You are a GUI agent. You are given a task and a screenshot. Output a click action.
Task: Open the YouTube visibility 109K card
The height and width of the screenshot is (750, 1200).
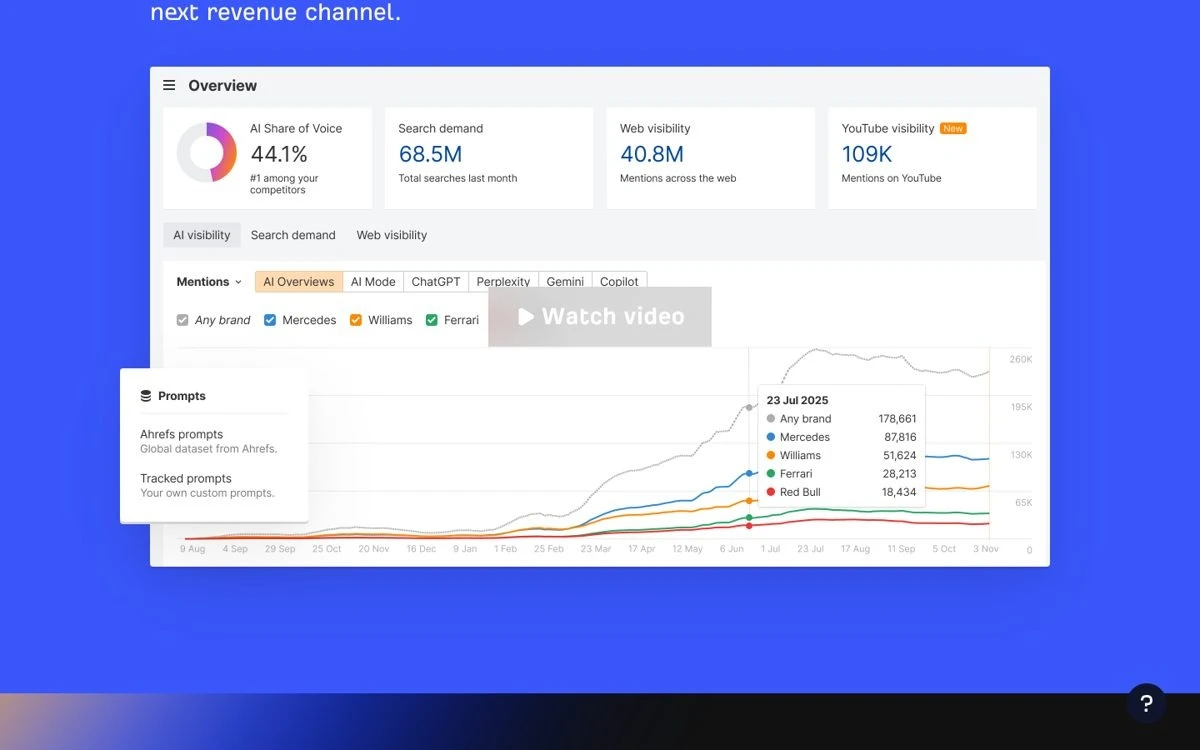[932, 158]
